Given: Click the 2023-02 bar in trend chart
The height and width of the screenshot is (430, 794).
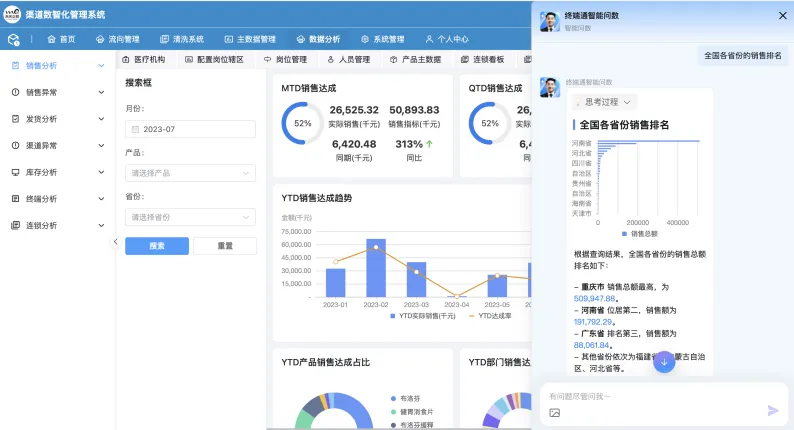Looking at the screenshot, I should pos(376,268).
